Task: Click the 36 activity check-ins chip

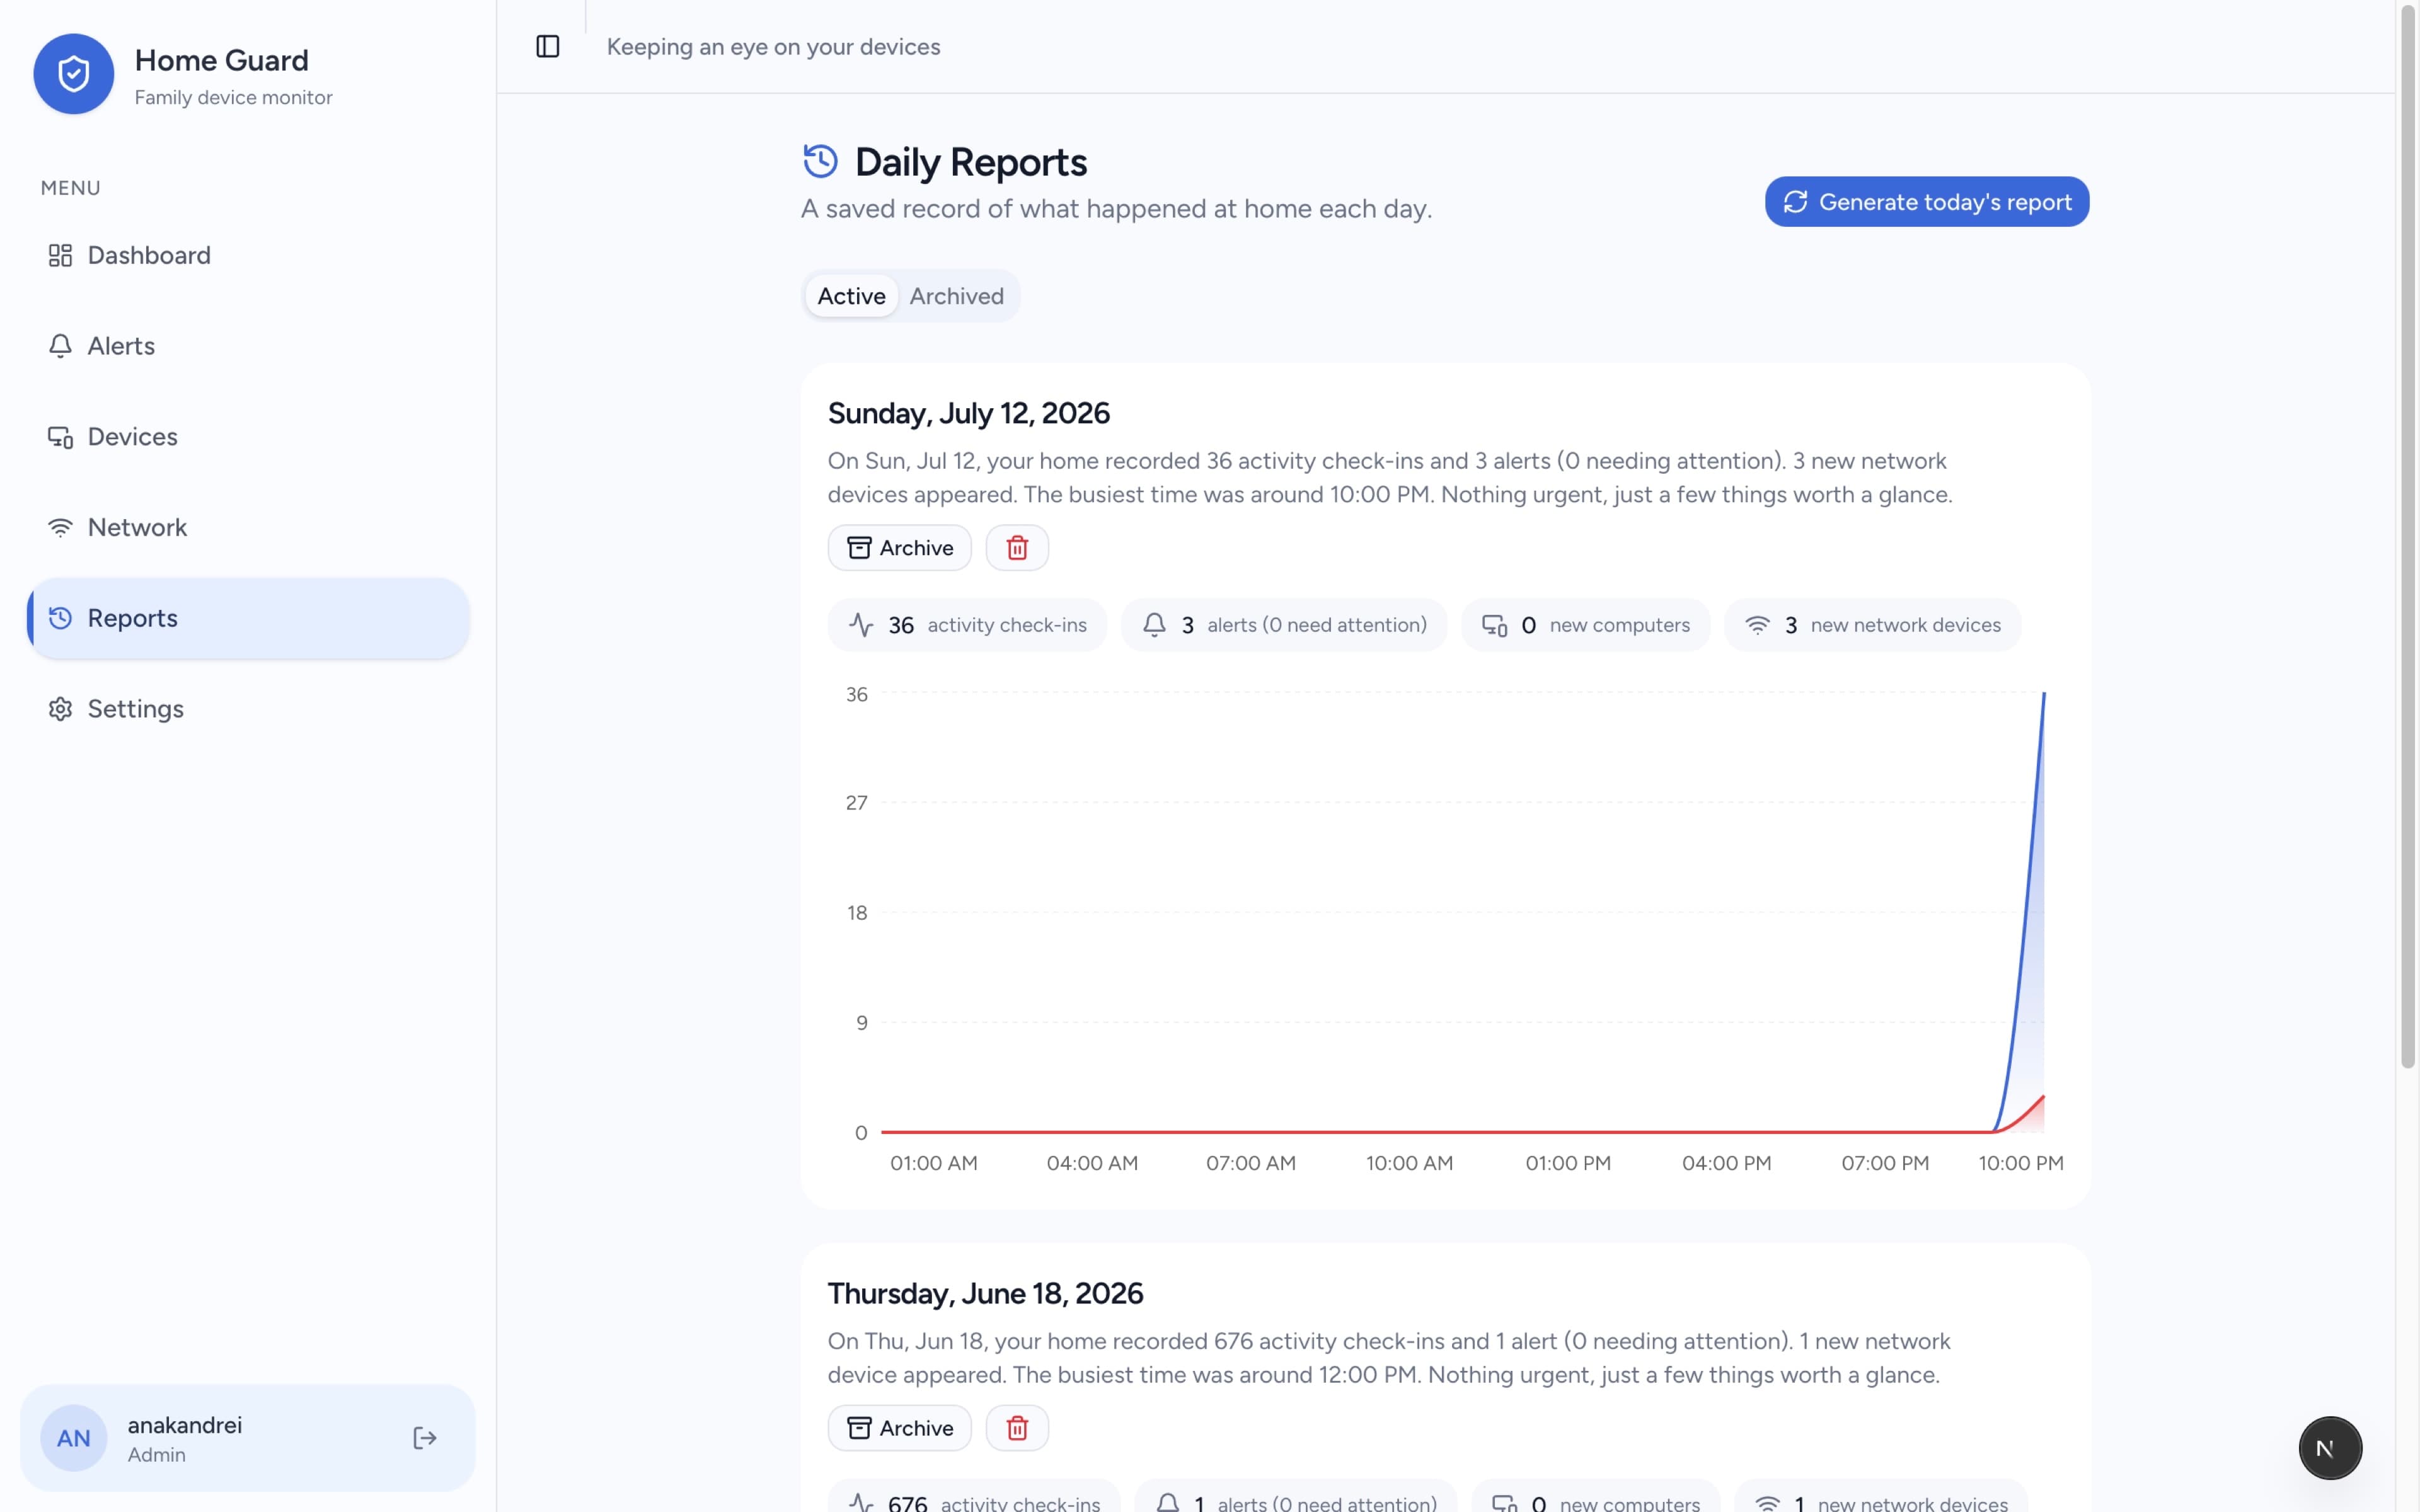Action: pyautogui.click(x=967, y=625)
